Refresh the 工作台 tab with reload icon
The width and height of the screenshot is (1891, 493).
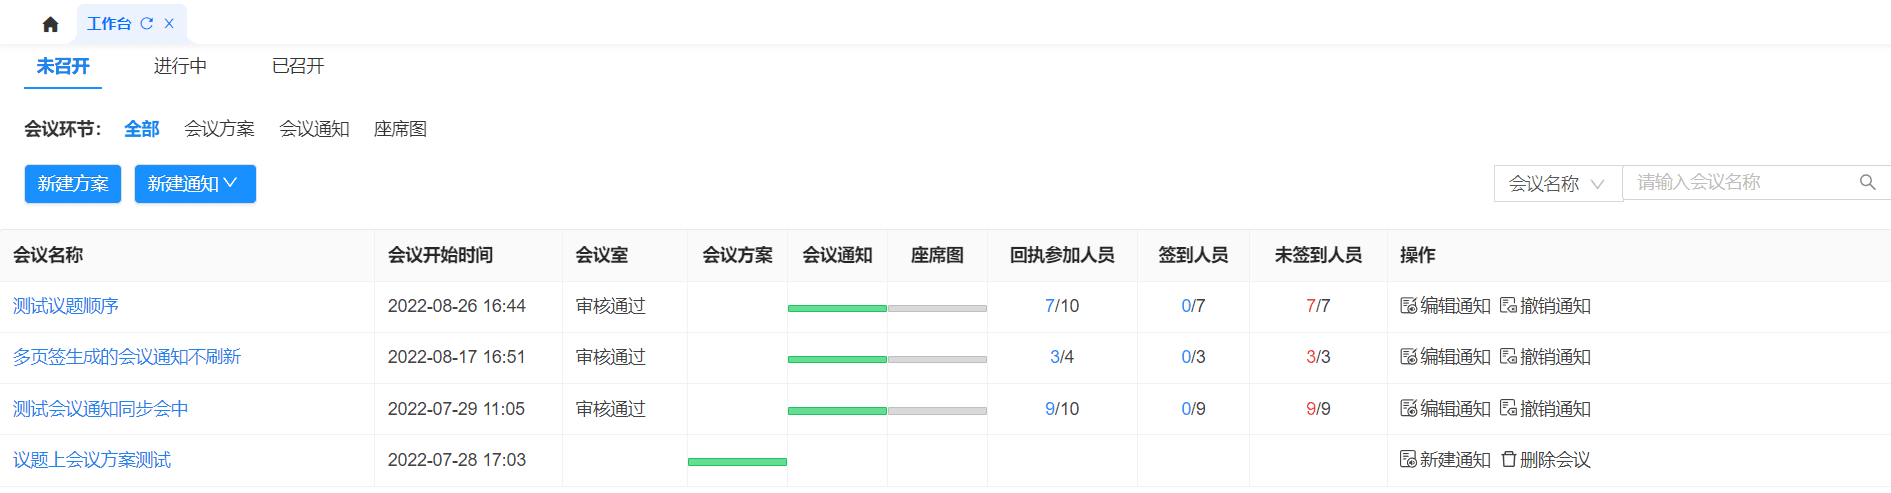pos(147,23)
